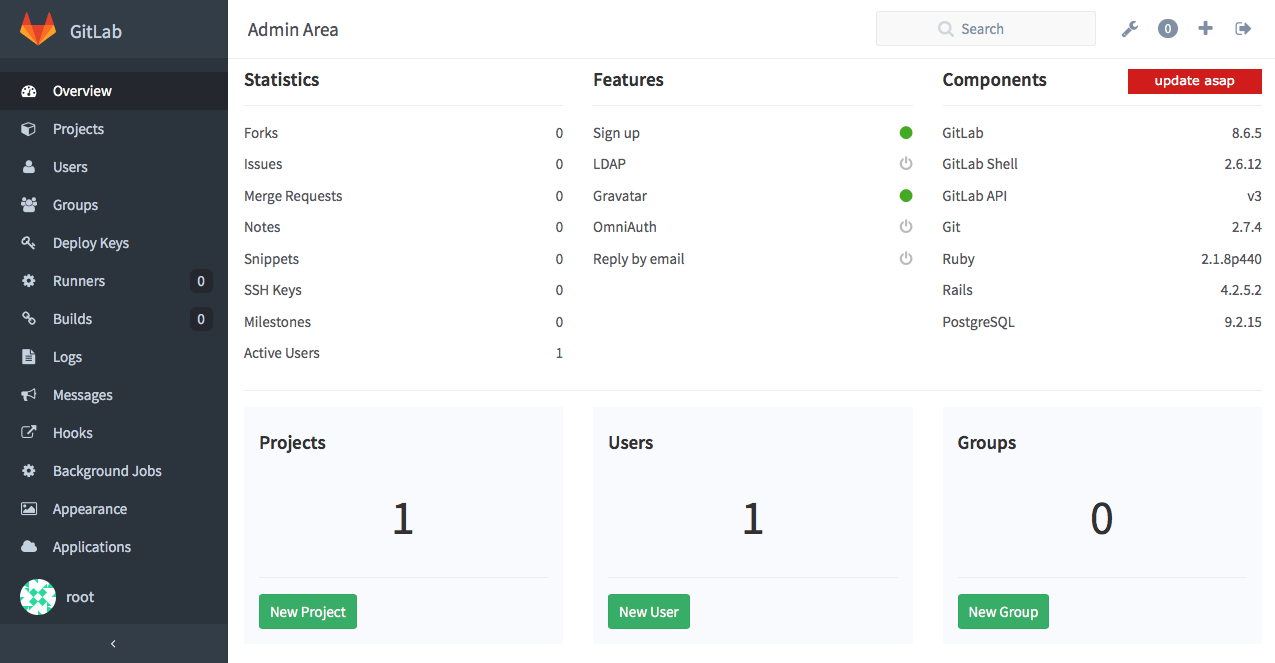Open the Messages section

[x=82, y=394]
